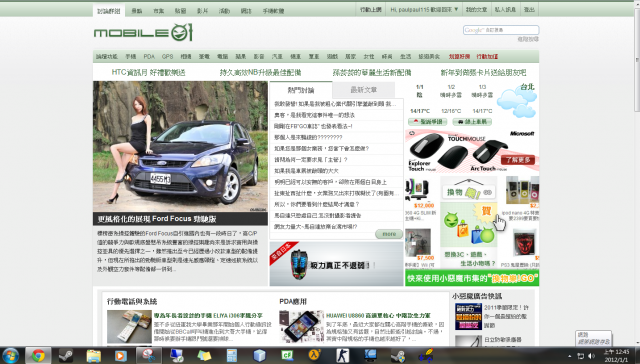Open 行動上網 link in top bar
This screenshot has width=640, height=364.
[x=371, y=9]
